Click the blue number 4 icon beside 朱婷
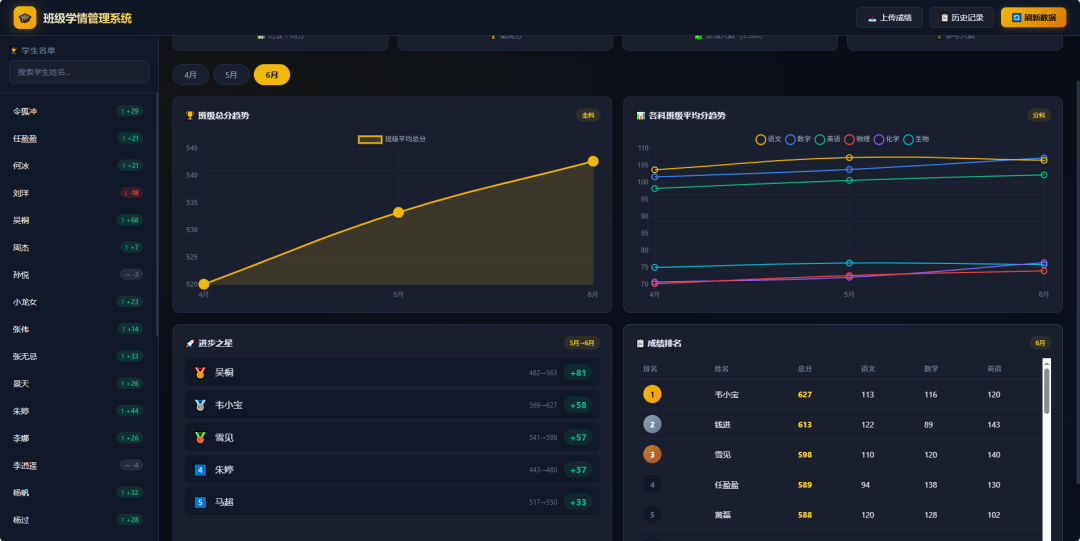This screenshot has height=541, width=1080. pyautogui.click(x=200, y=470)
